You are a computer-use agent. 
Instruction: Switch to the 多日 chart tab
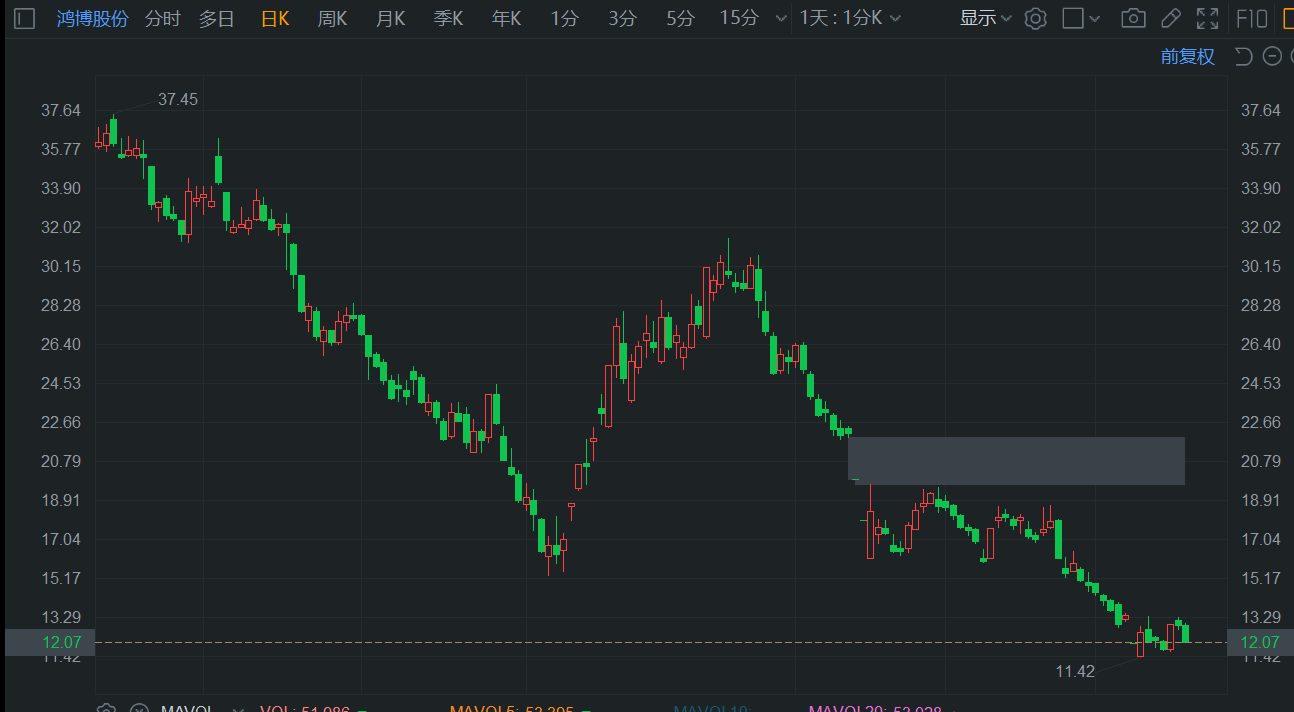216,18
